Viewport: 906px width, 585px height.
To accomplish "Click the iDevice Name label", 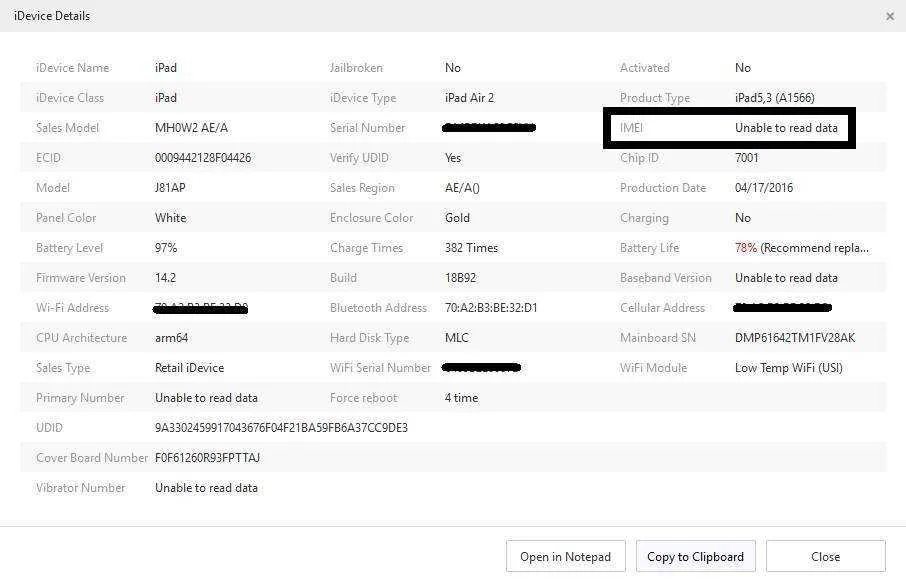I will click(72, 68).
